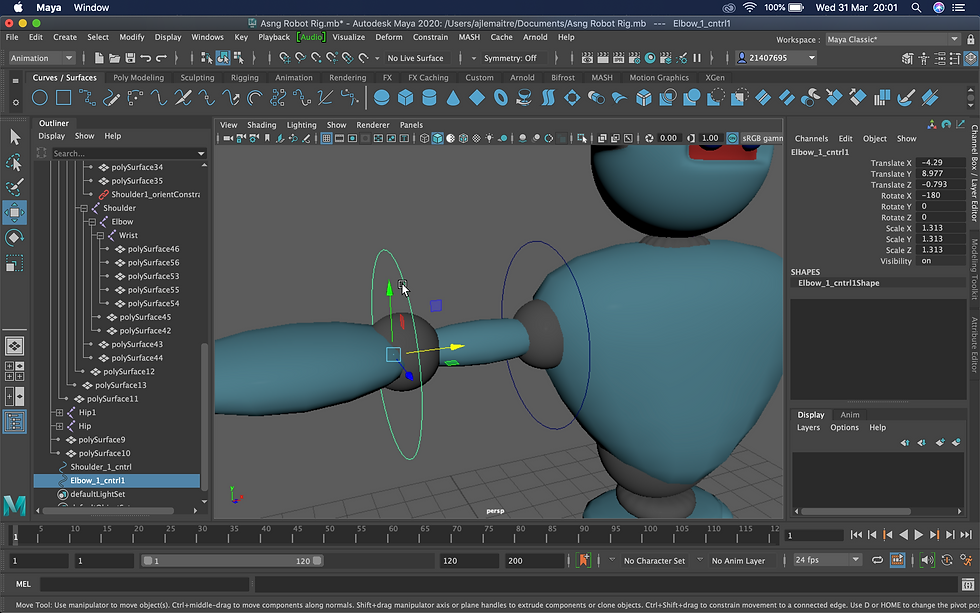Click the Open Scene folder icon
Viewport: 980px width, 613px height.
[x=114, y=58]
